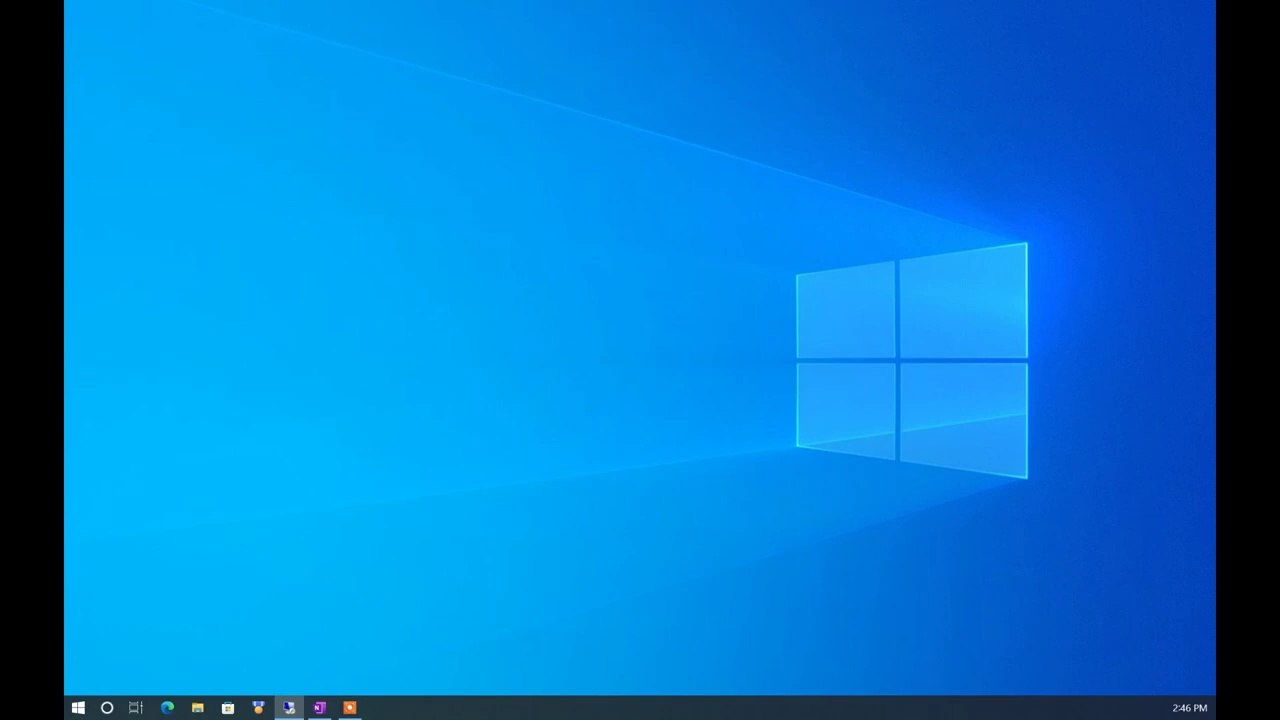Open the medal ribbon app in taskbar
Image resolution: width=1280 pixels, height=720 pixels.
pyautogui.click(x=258, y=708)
